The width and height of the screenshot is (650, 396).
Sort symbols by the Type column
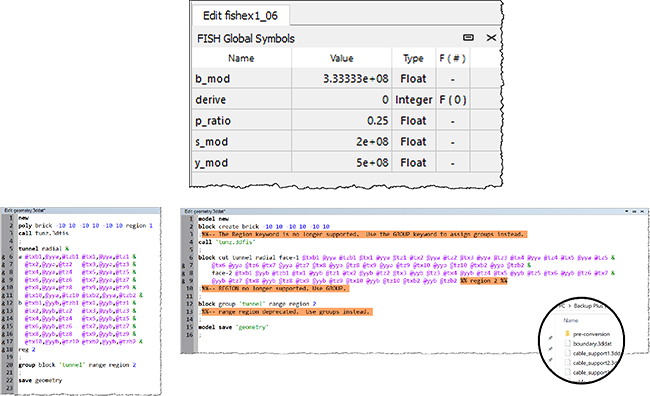pos(413,58)
